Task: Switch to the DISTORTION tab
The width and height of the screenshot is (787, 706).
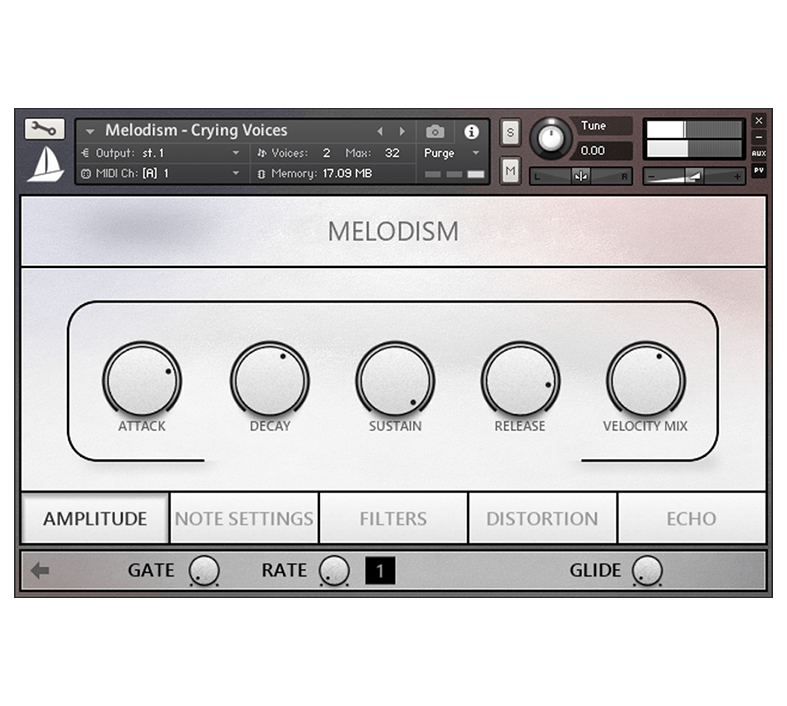Action: (x=542, y=518)
